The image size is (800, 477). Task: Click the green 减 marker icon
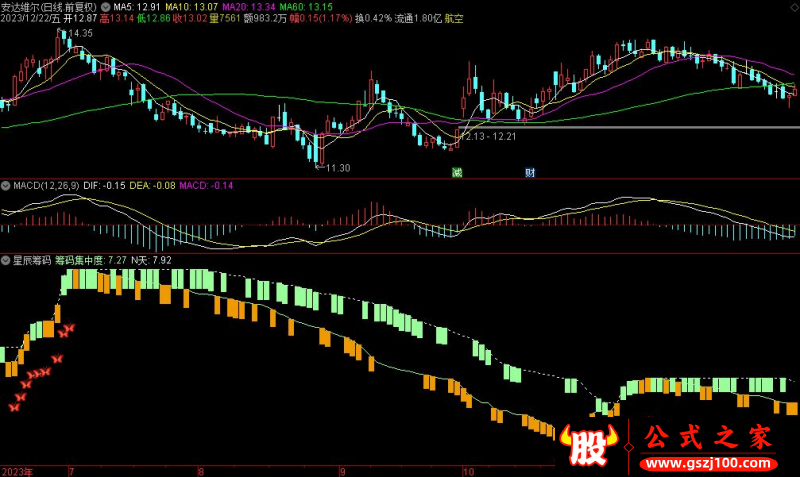tap(457, 172)
